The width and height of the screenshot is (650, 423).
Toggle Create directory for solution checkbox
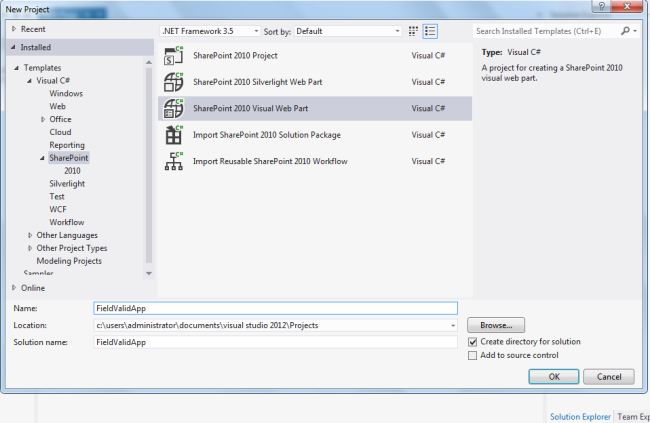(473, 342)
